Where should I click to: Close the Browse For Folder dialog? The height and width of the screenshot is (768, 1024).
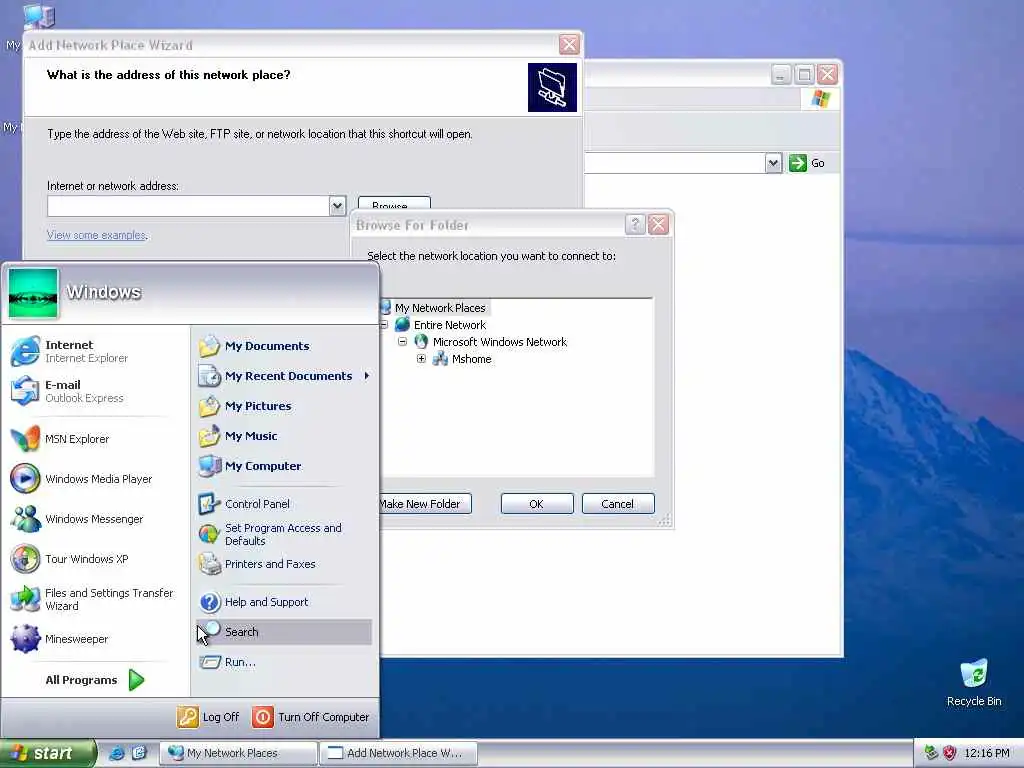pos(658,225)
